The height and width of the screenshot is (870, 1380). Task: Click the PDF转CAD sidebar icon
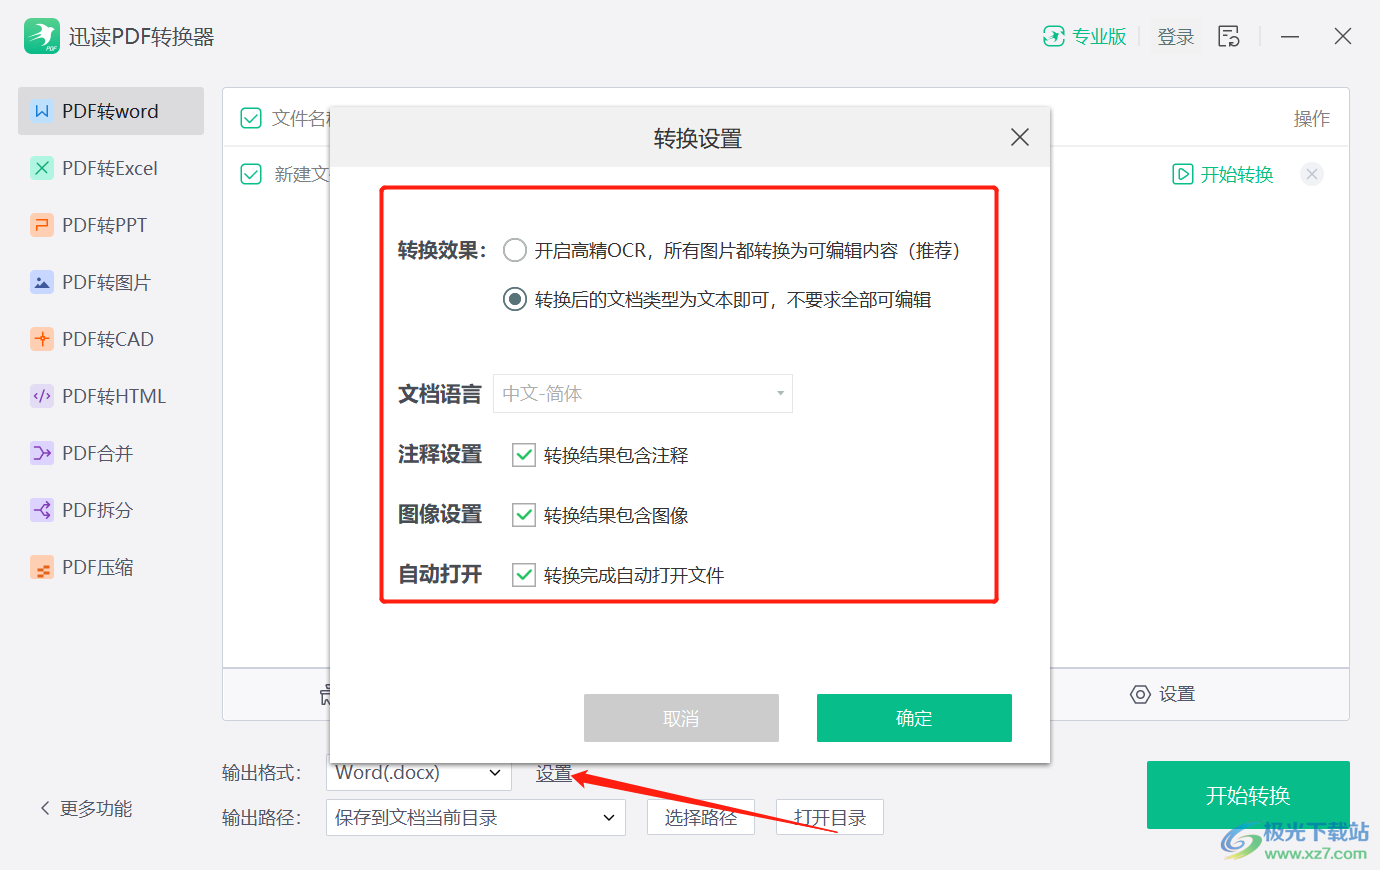(42, 339)
